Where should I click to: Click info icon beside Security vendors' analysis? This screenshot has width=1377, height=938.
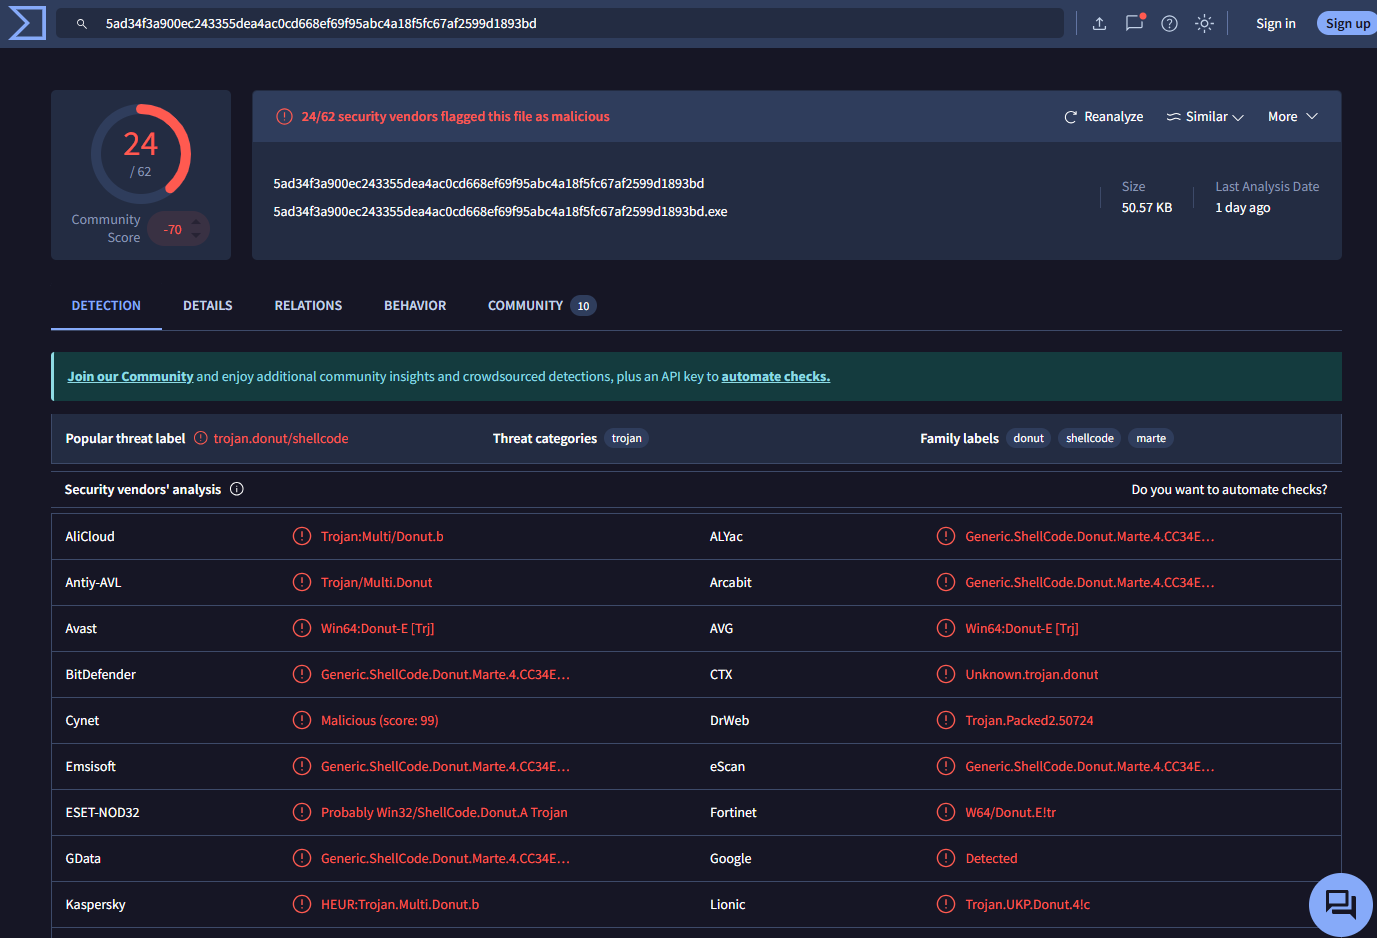[x=237, y=489]
